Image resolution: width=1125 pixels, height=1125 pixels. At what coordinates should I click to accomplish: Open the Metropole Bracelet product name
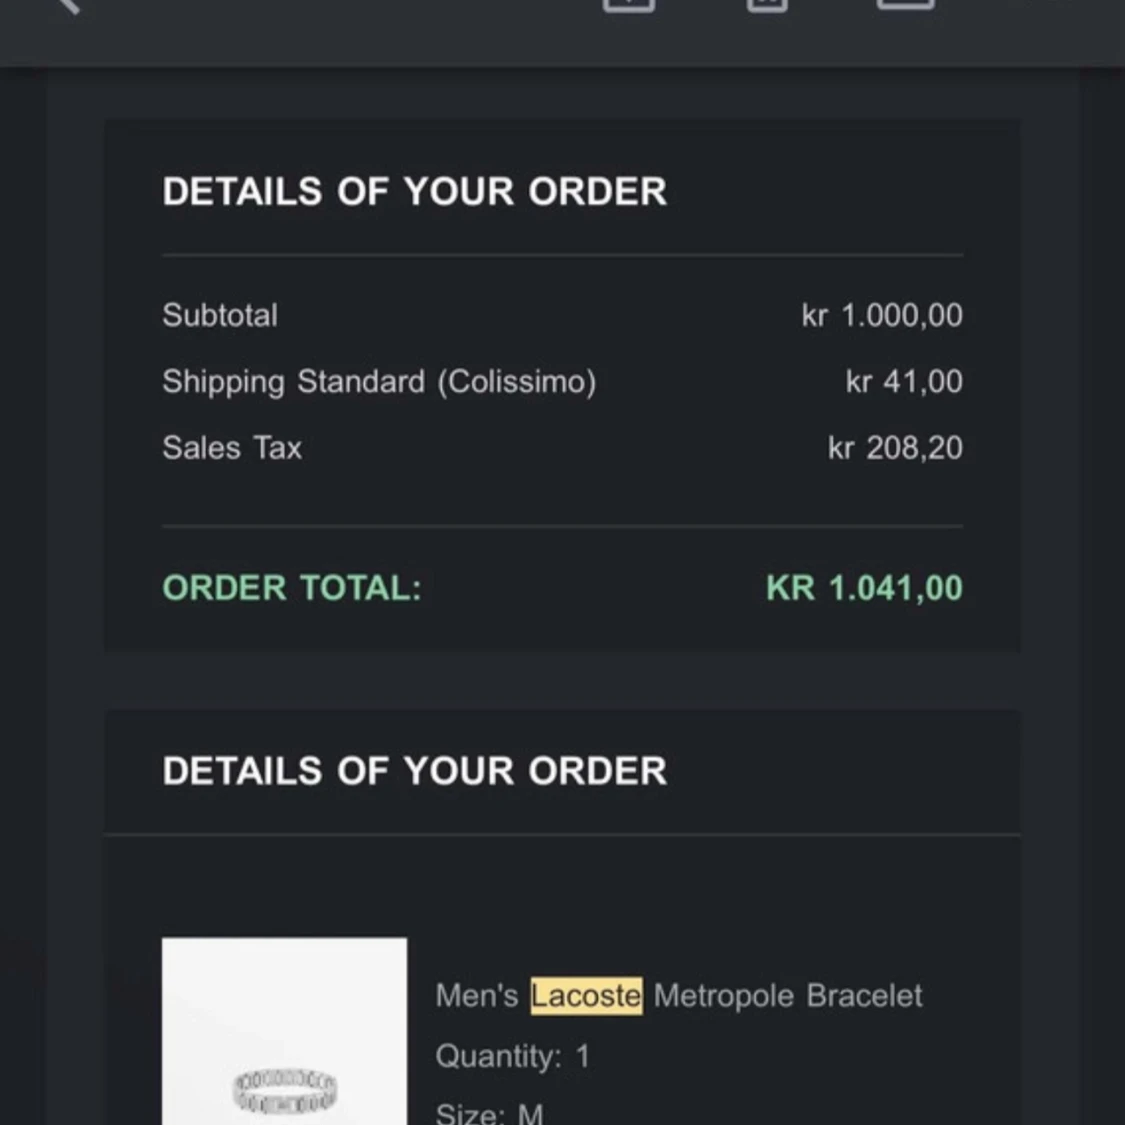pyautogui.click(x=788, y=996)
